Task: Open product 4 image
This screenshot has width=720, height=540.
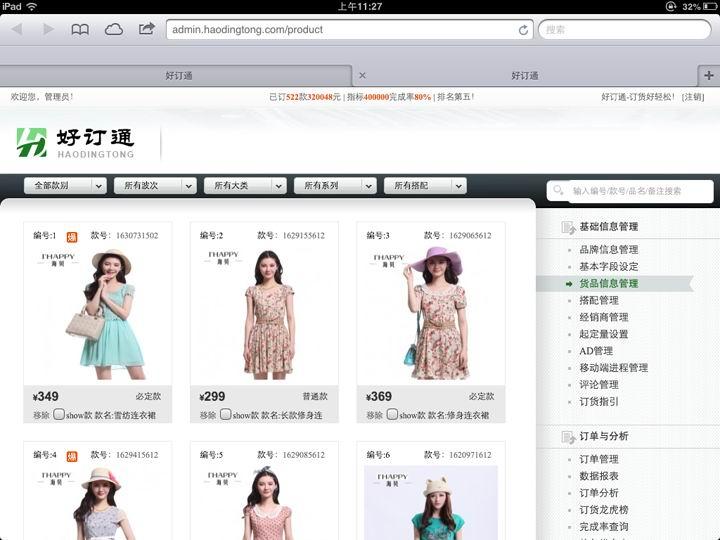Action: pos(97,503)
